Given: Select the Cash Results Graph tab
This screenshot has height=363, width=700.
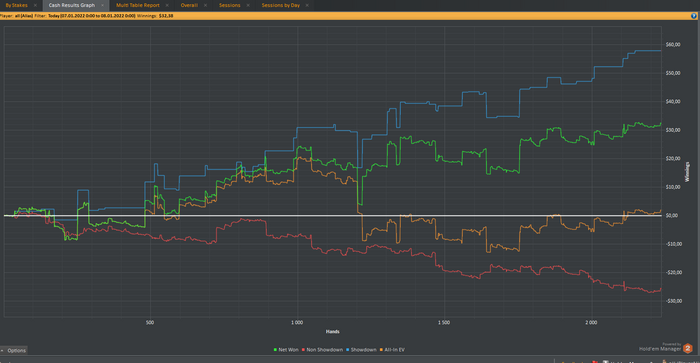Looking at the screenshot, I should coord(72,5).
